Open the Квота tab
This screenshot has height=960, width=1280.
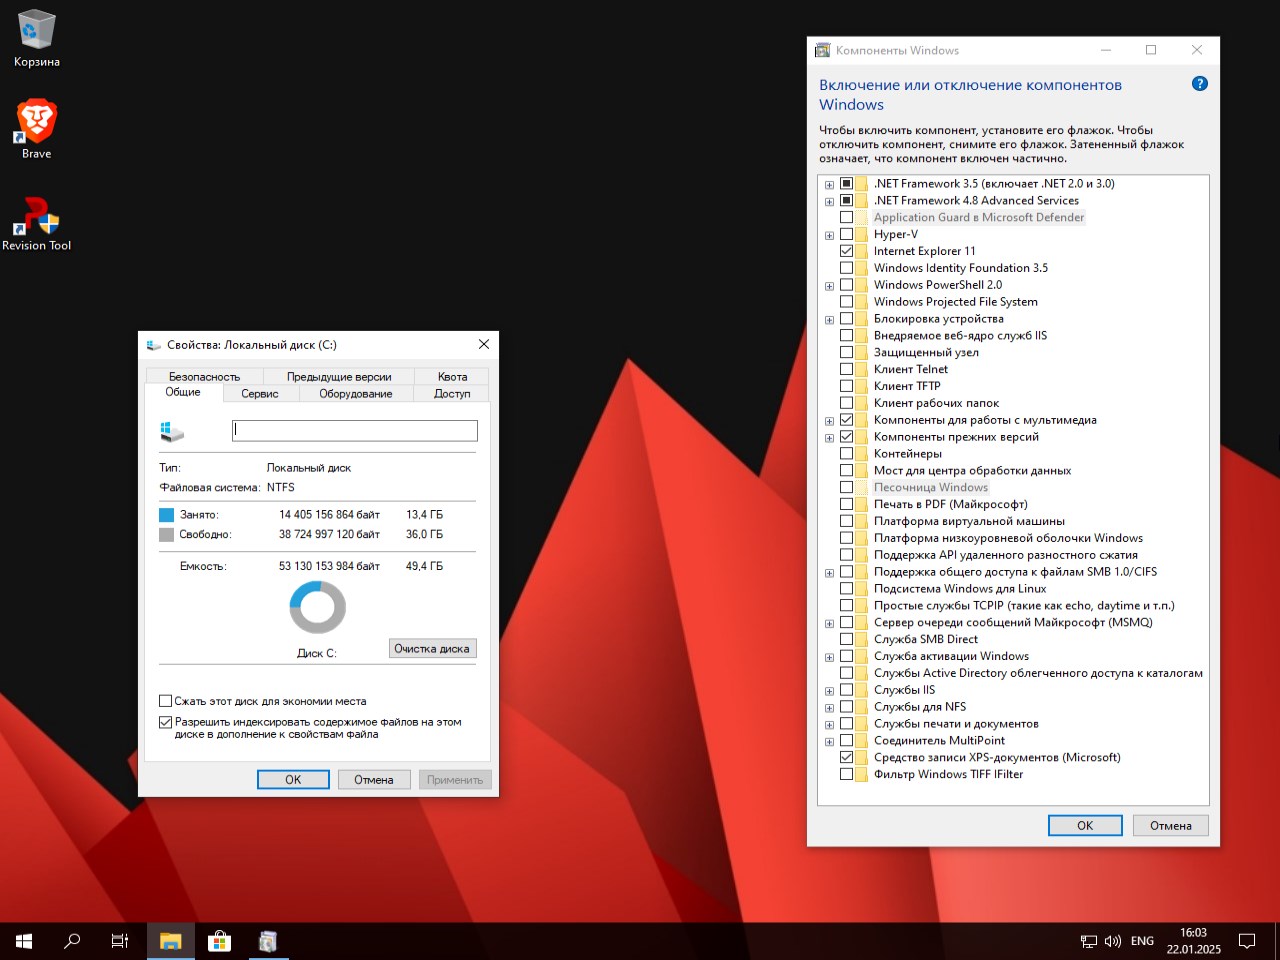point(453,377)
